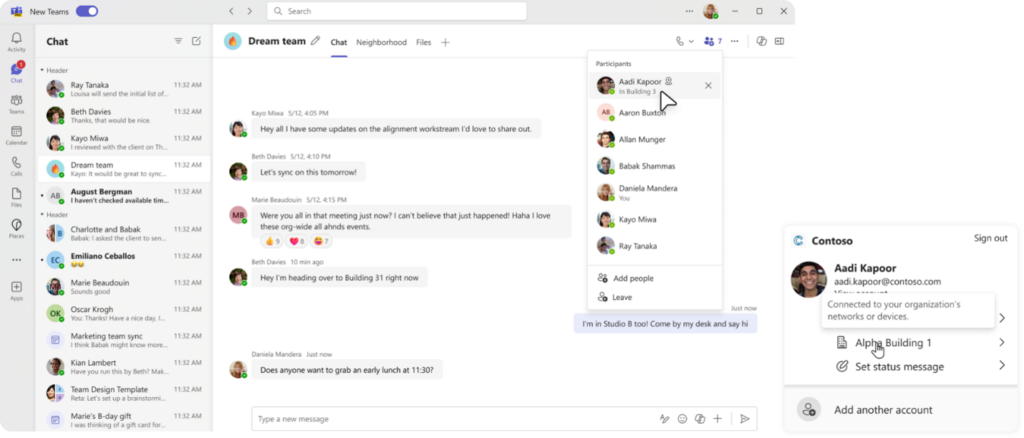
Task: Select Babak Shammas in participants list
Action: tap(655, 166)
